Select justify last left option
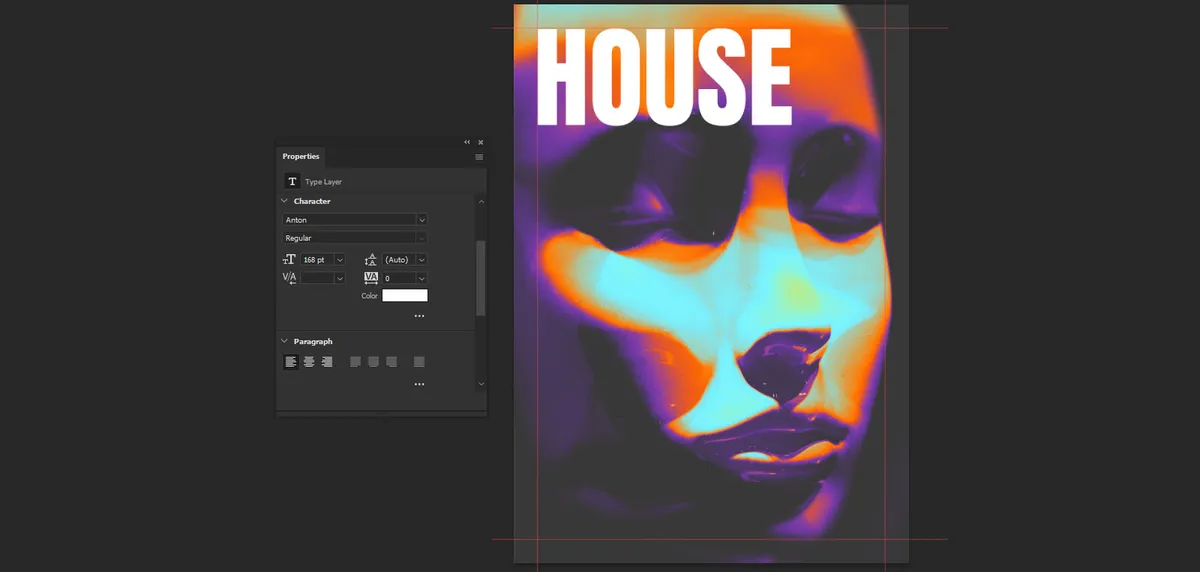The image size is (1200, 572). click(355, 362)
